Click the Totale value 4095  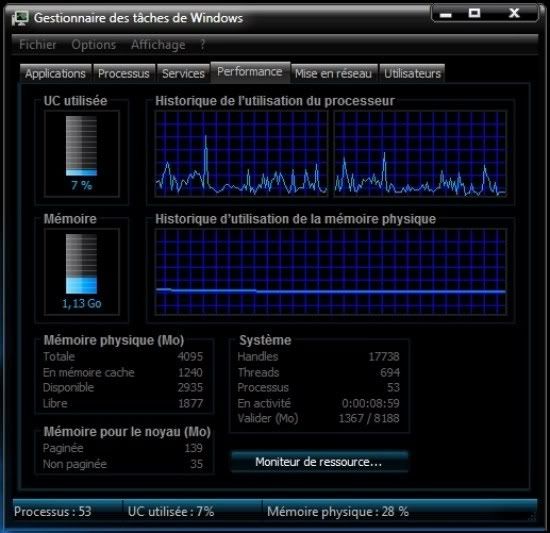click(x=190, y=357)
